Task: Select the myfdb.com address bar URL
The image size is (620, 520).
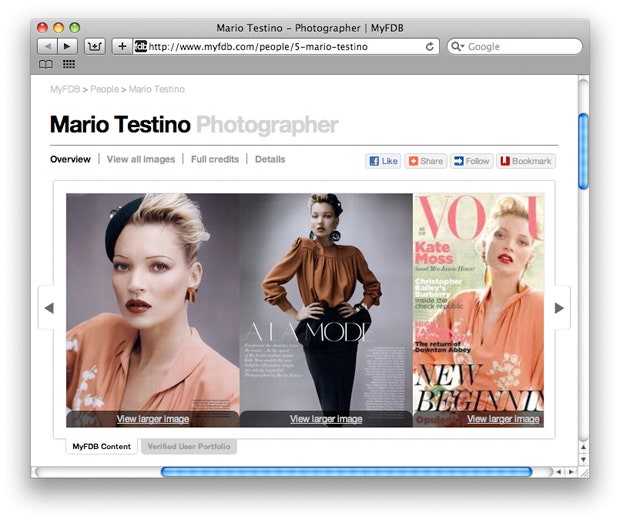Action: coord(258,47)
